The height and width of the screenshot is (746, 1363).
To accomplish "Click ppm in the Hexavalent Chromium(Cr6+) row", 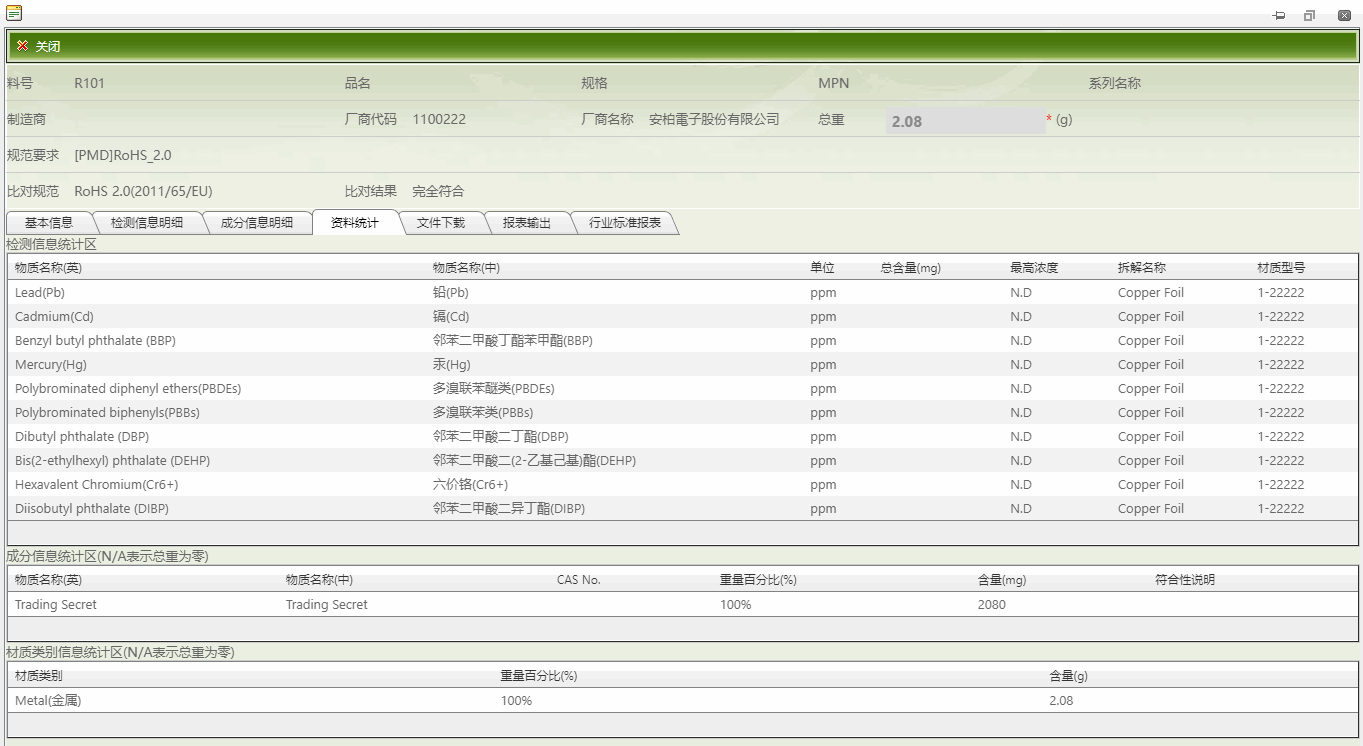I will pos(823,484).
